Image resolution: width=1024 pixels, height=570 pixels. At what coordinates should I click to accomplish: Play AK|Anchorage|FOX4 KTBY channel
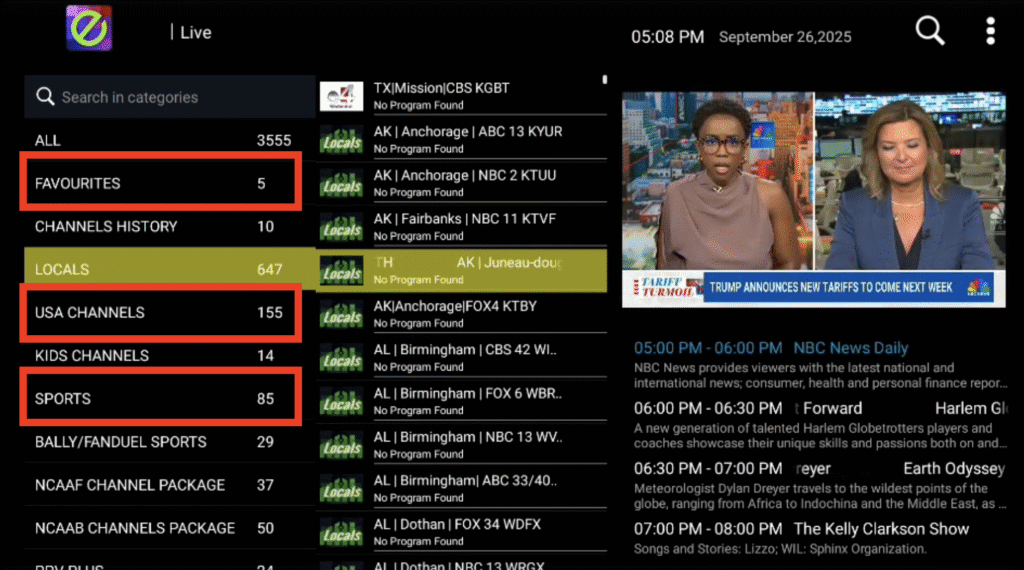point(462,315)
